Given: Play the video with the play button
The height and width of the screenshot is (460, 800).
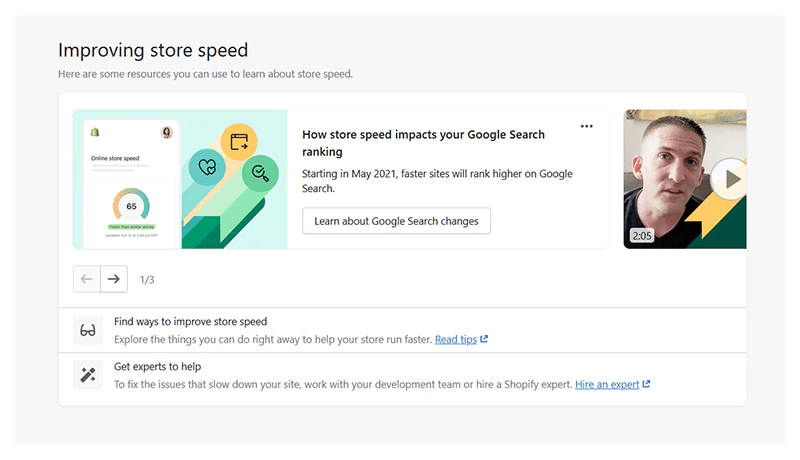Looking at the screenshot, I should coord(732,179).
